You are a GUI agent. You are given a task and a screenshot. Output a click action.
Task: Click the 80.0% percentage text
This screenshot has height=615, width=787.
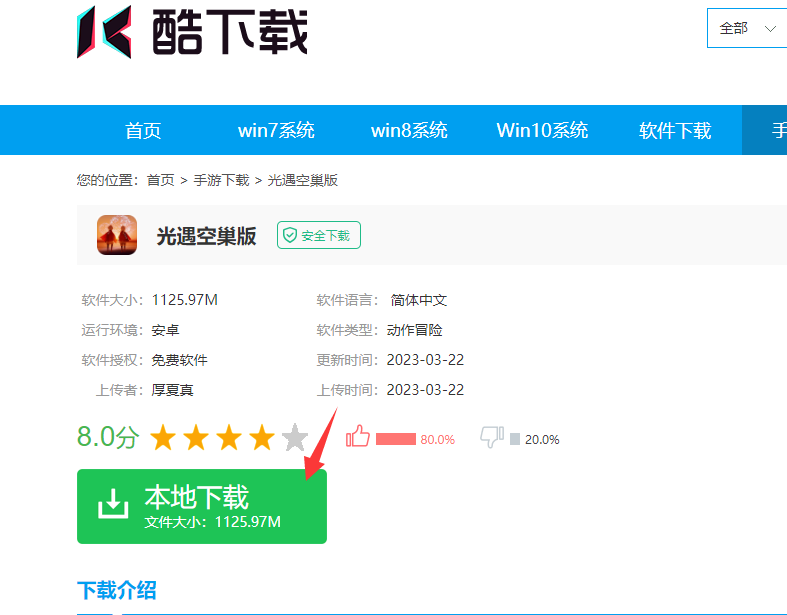(437, 440)
